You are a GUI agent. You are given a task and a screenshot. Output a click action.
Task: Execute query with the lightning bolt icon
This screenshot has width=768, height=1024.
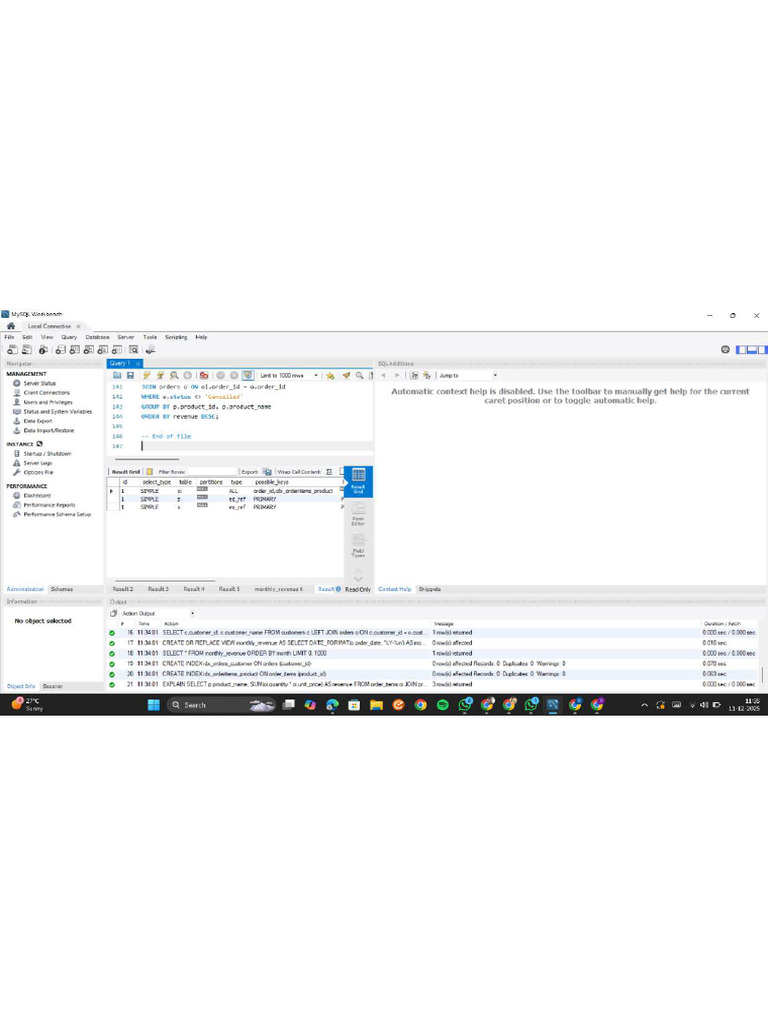pyautogui.click(x=147, y=376)
